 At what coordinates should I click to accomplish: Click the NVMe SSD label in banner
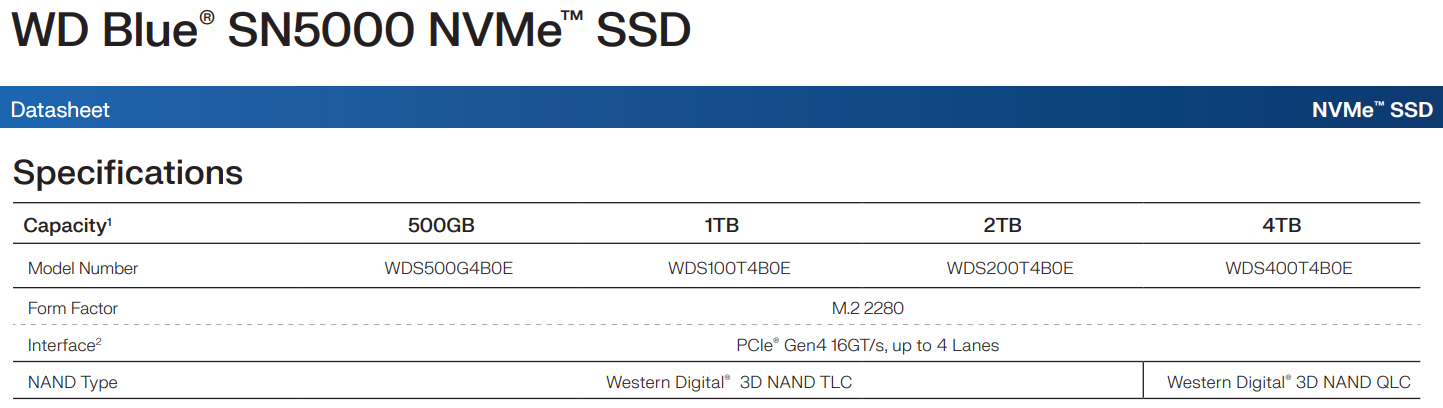point(1372,110)
